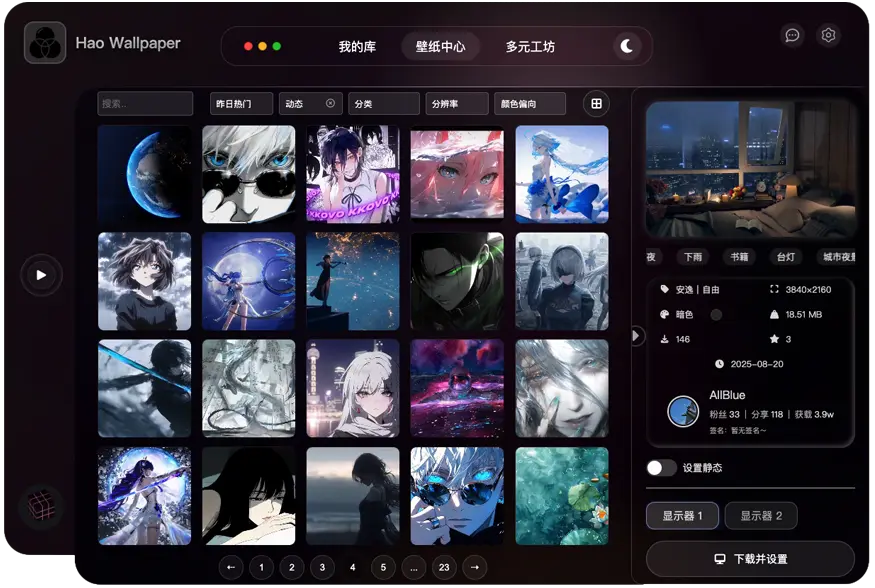Open settings via the gear icon
875x588 pixels.
coord(828,36)
